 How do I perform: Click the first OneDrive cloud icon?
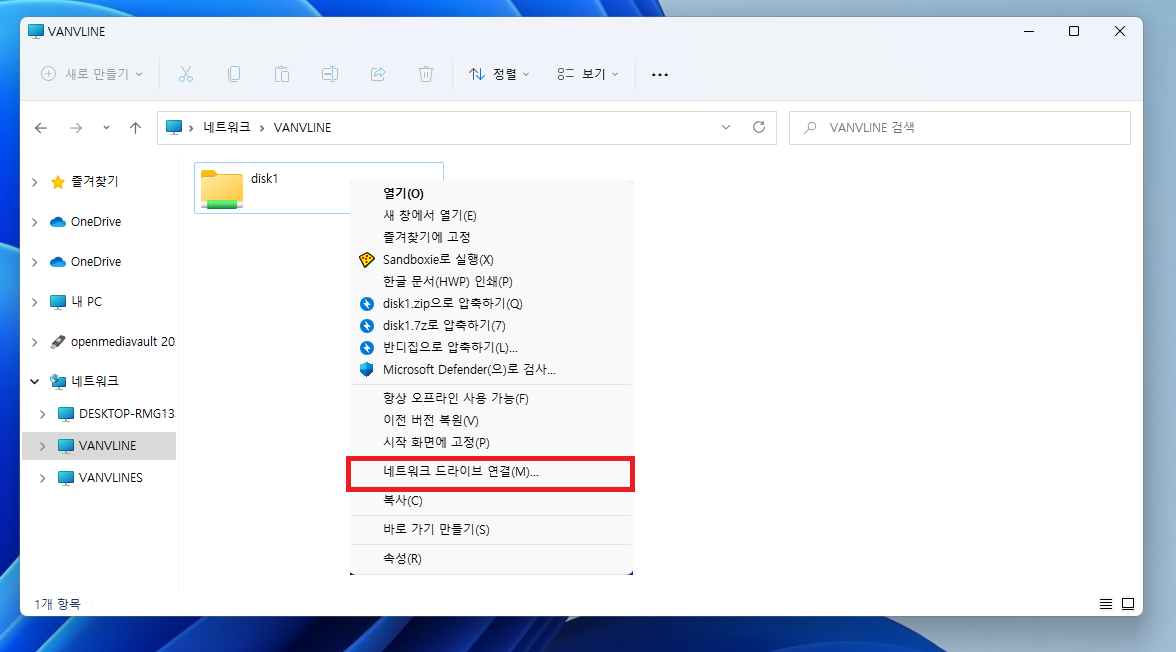(x=58, y=222)
